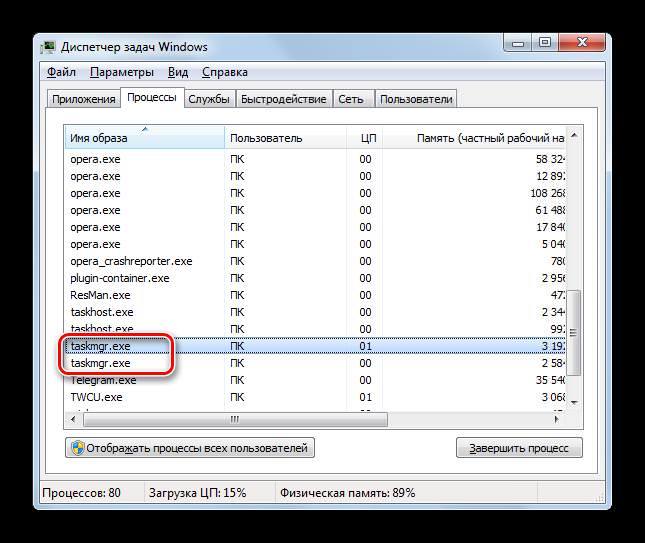The image size is (645, 543).
Task: Sort by Память column header
Action: coord(474,138)
